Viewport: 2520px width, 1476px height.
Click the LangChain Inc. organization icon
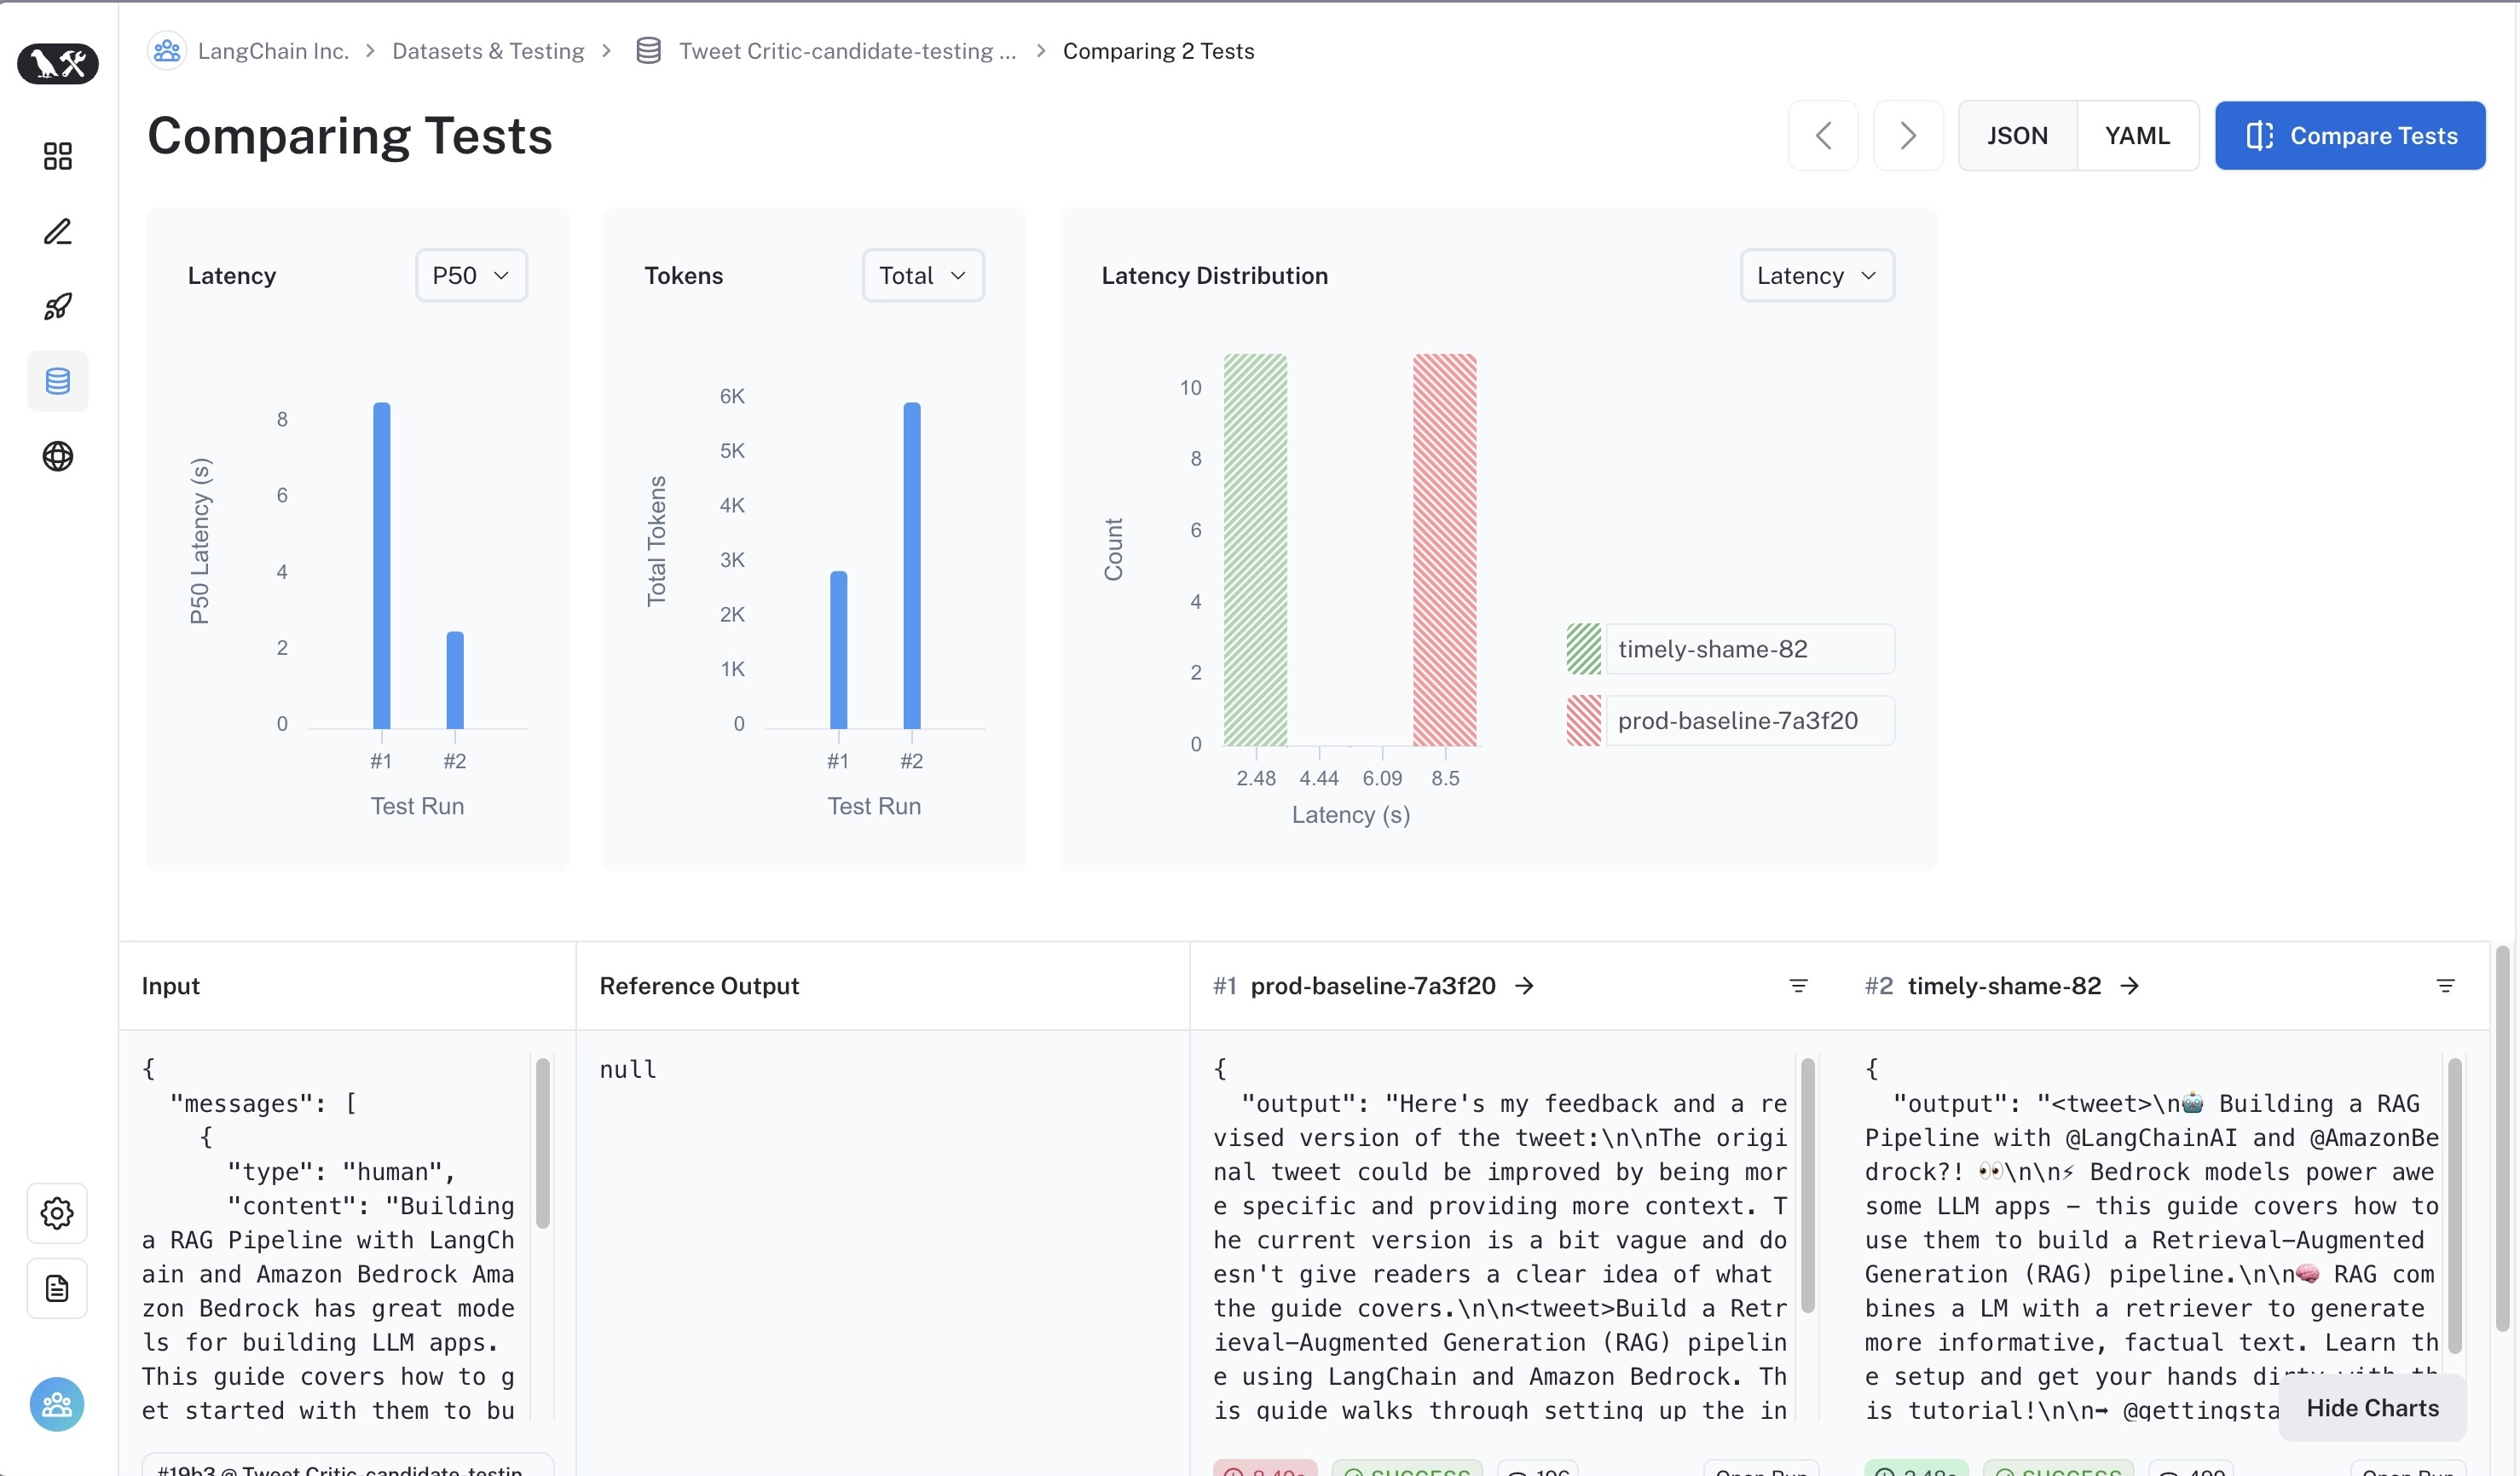click(x=167, y=50)
